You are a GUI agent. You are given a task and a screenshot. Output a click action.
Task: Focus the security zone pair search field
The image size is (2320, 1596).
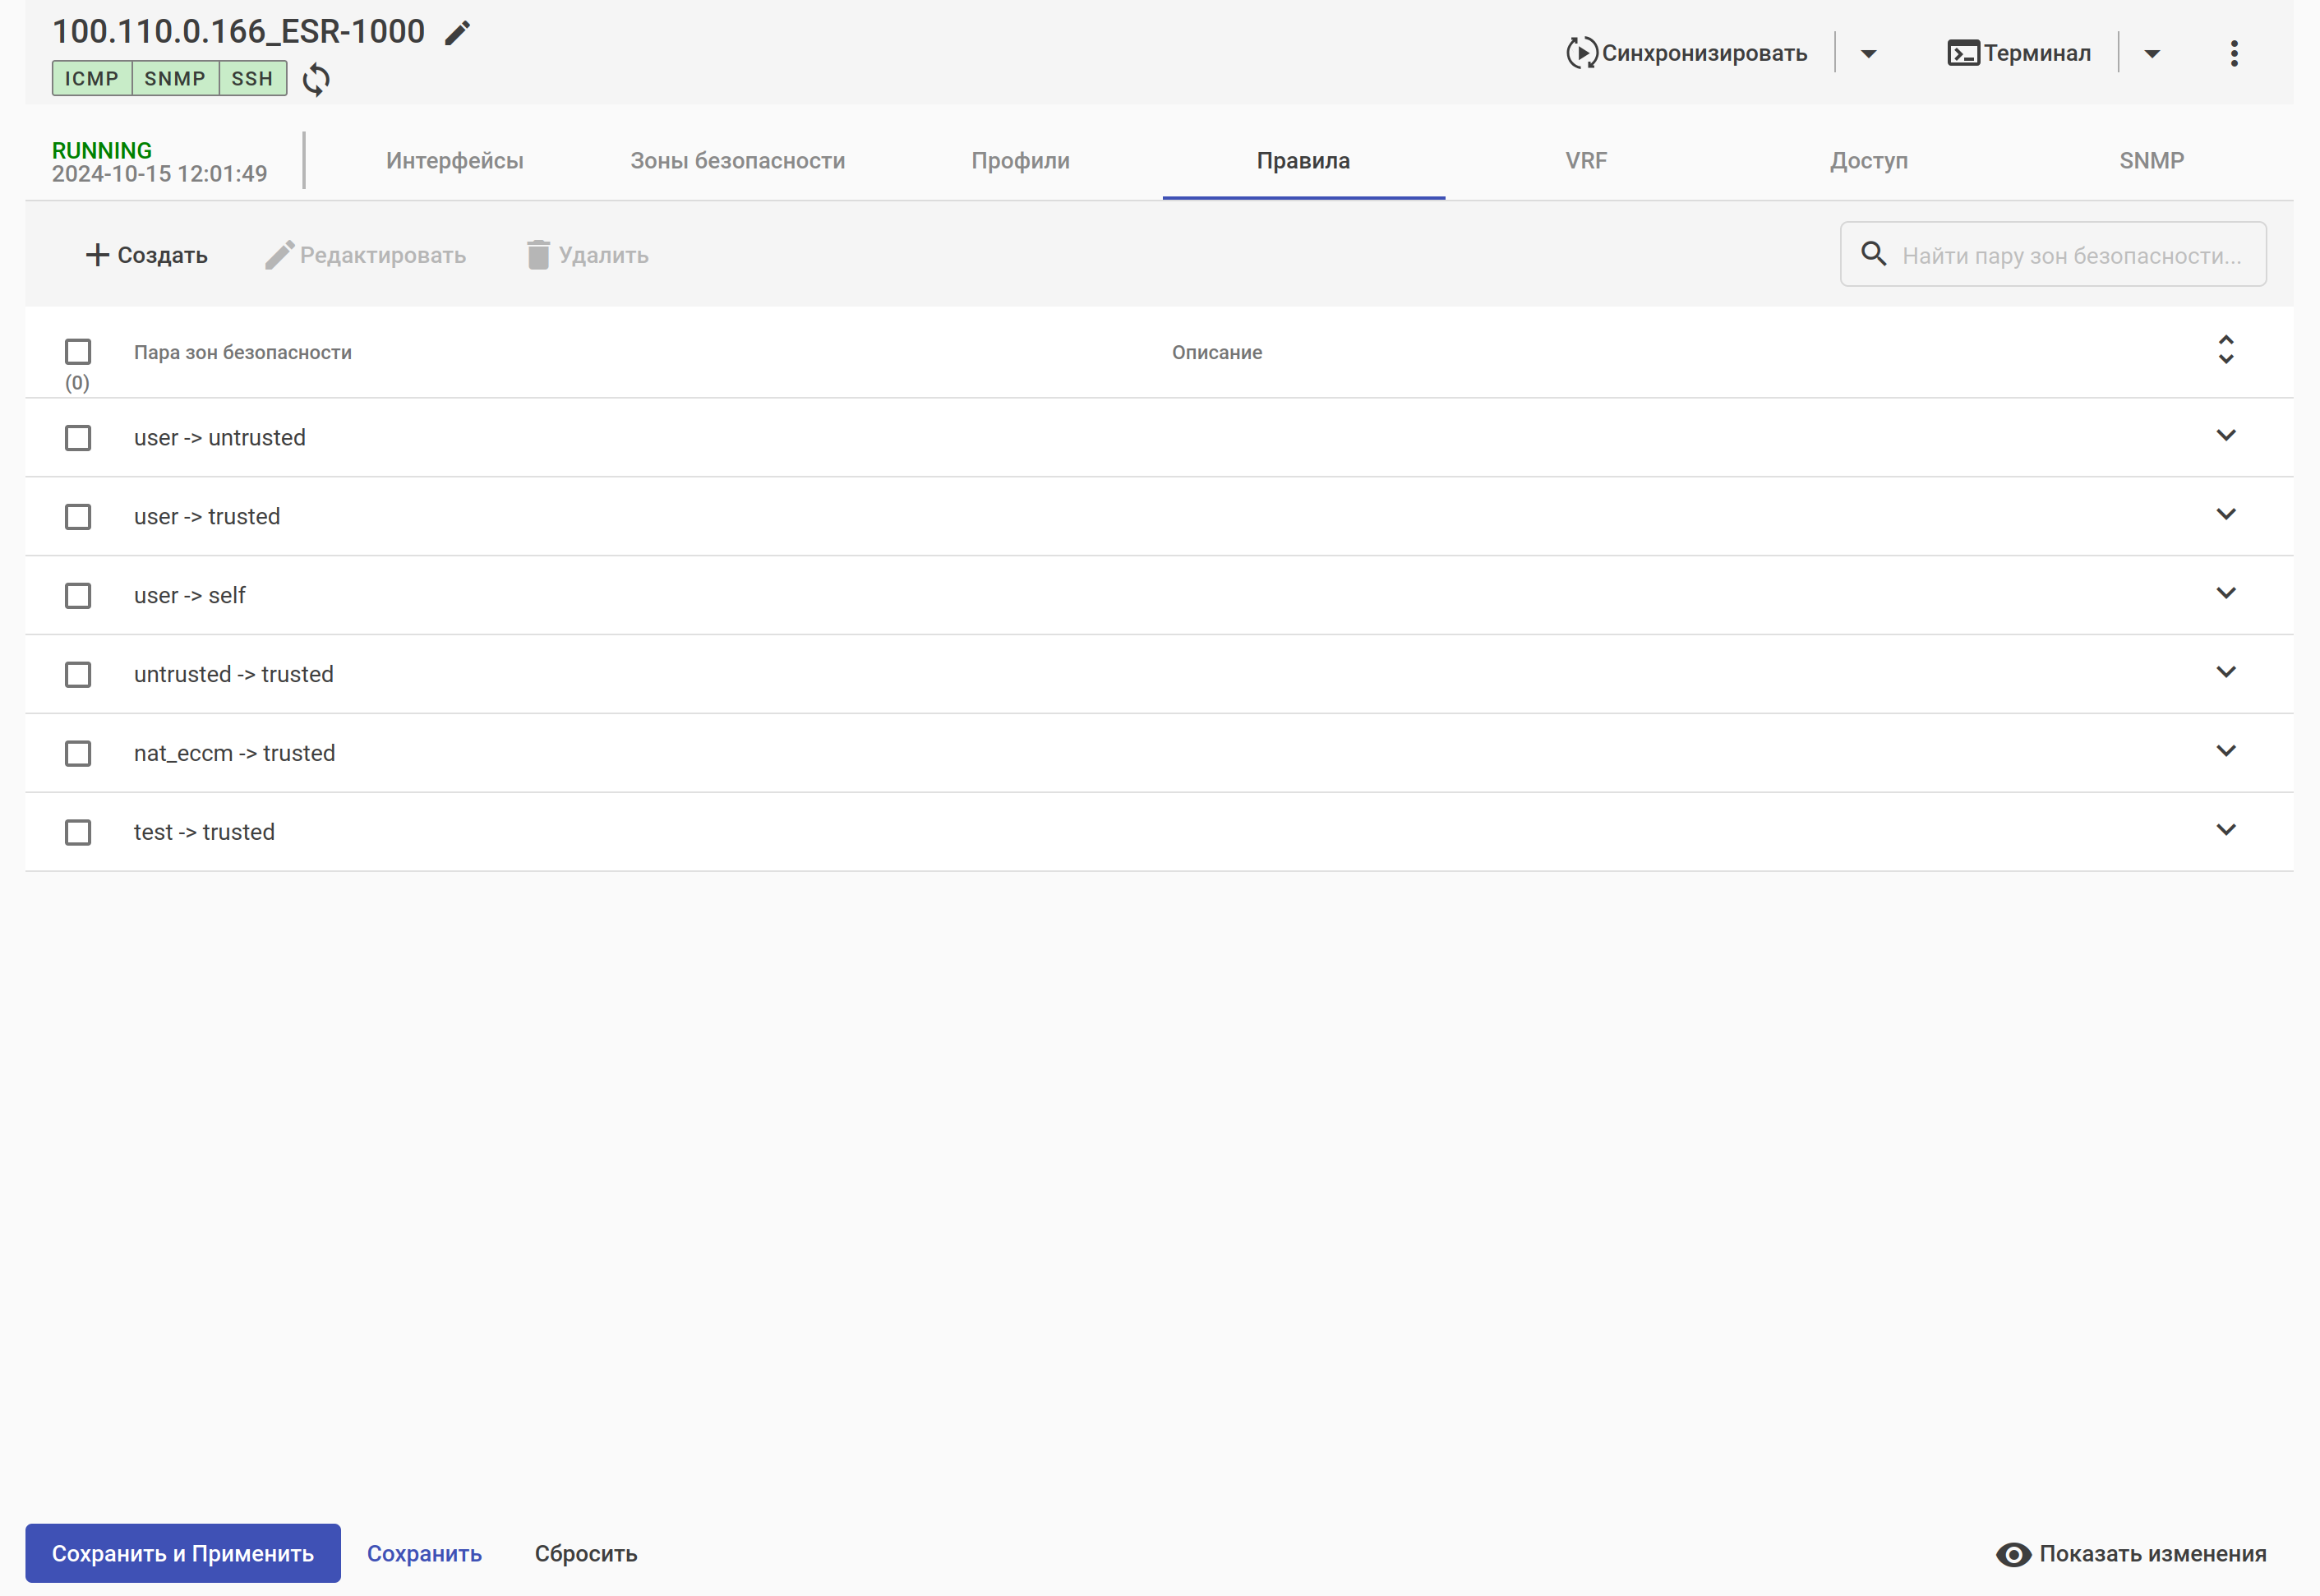(x=2070, y=255)
